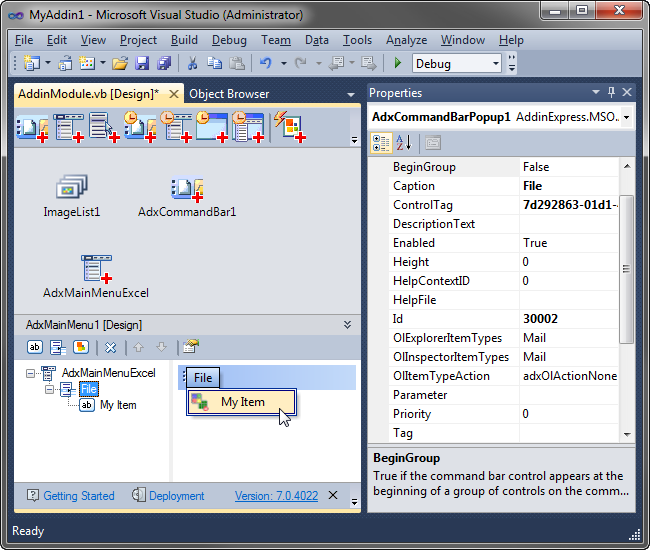Image resolution: width=650 pixels, height=550 pixels.
Task: Start debugging with green play icon
Action: point(398,63)
